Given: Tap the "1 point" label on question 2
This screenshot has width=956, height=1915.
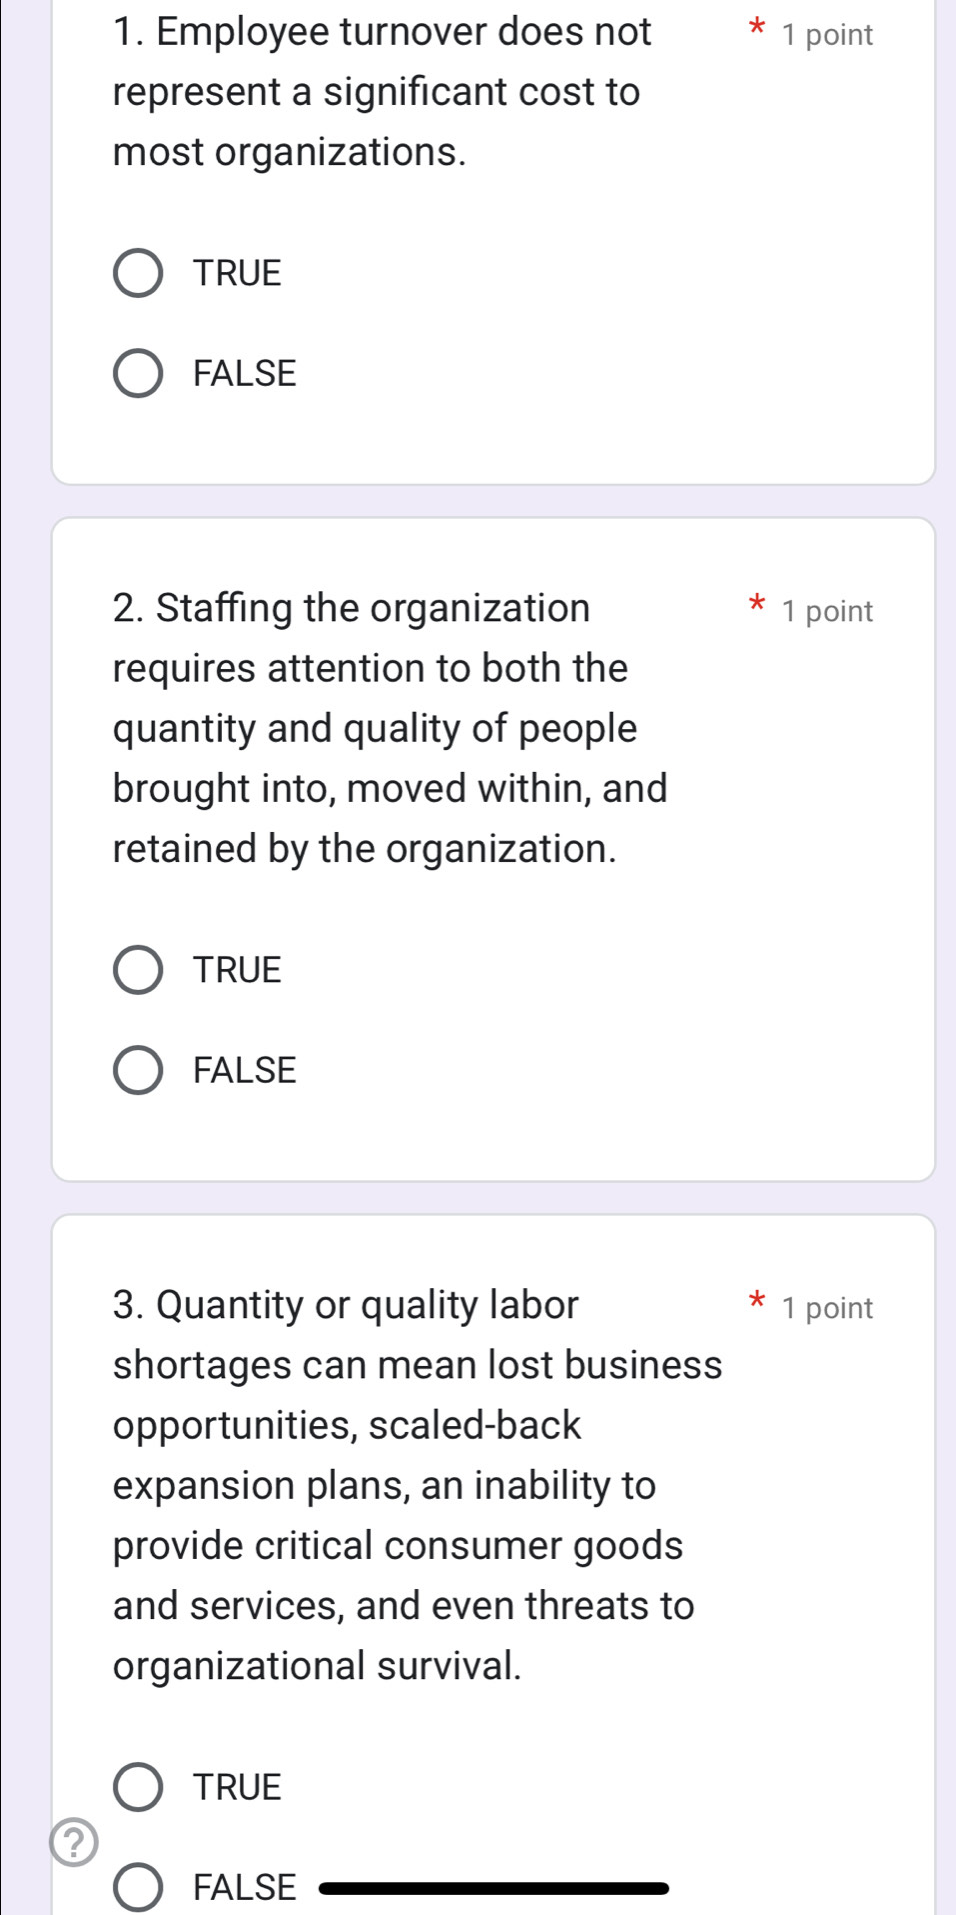Looking at the screenshot, I should tap(828, 611).
